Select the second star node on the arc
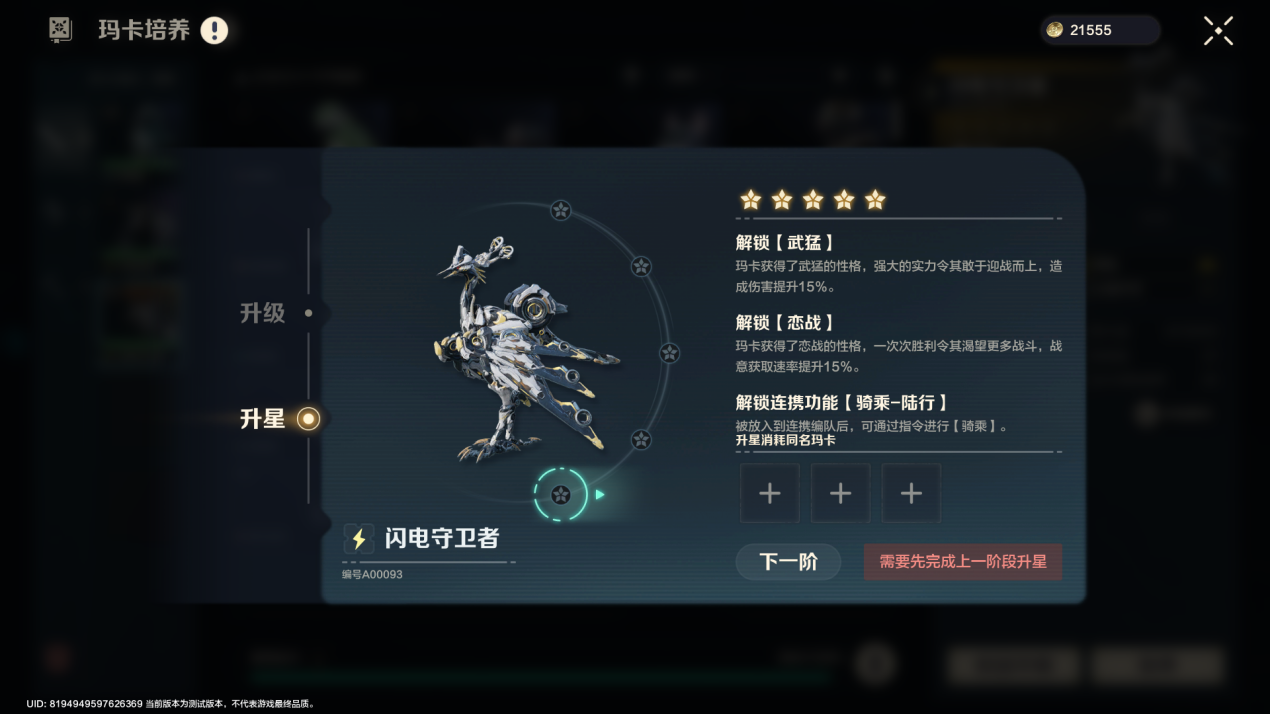 click(x=641, y=266)
